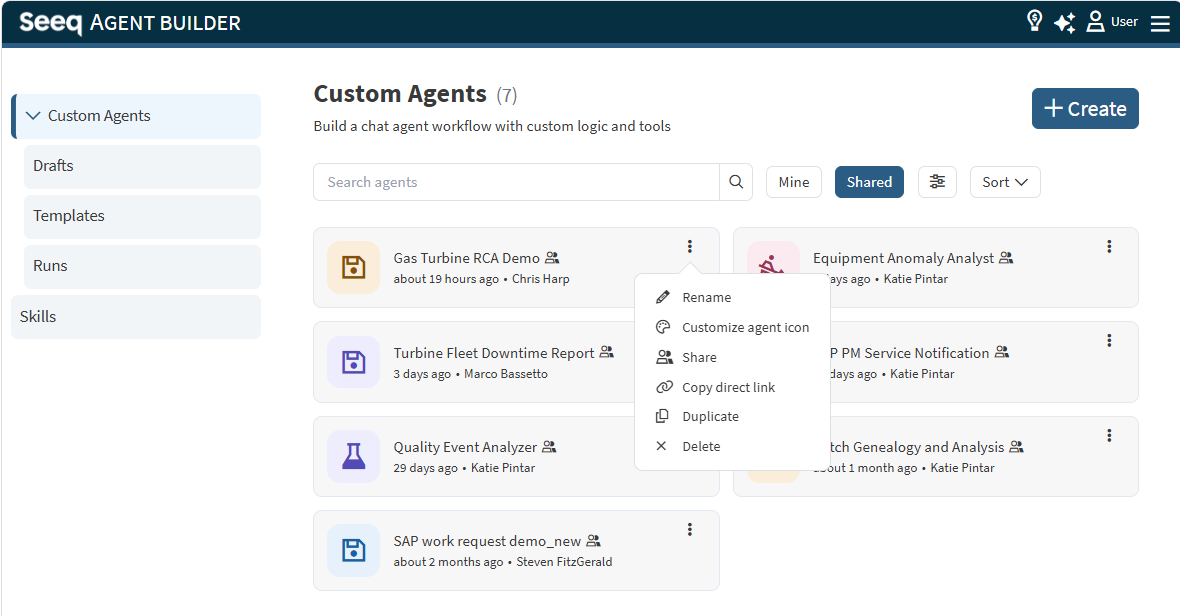Click shared-users icon next to SAP work request demo_new
The height and width of the screenshot is (616, 1180).
(x=593, y=541)
